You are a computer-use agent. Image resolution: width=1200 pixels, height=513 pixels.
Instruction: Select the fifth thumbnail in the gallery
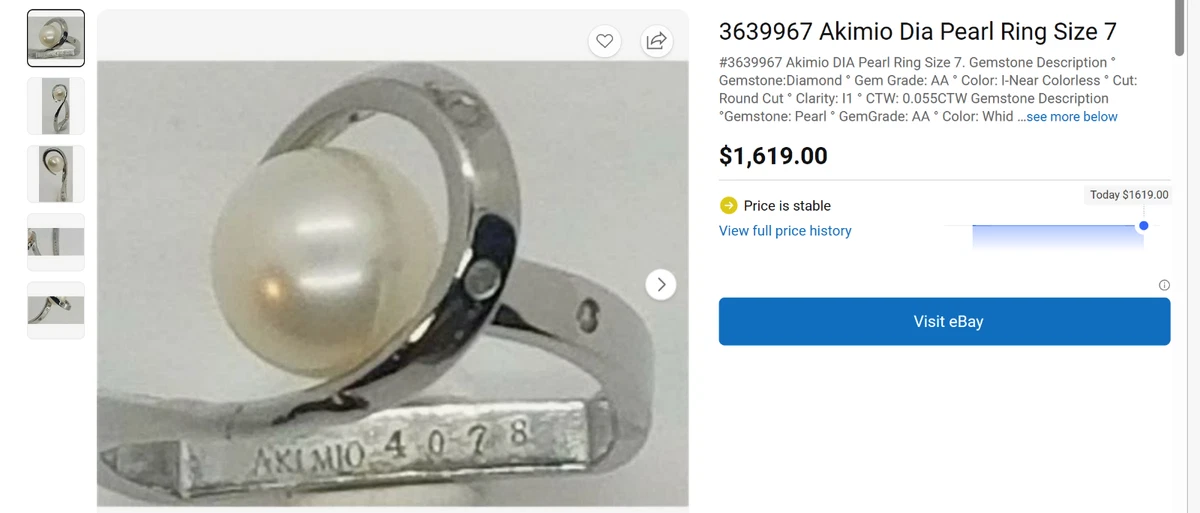coord(56,310)
